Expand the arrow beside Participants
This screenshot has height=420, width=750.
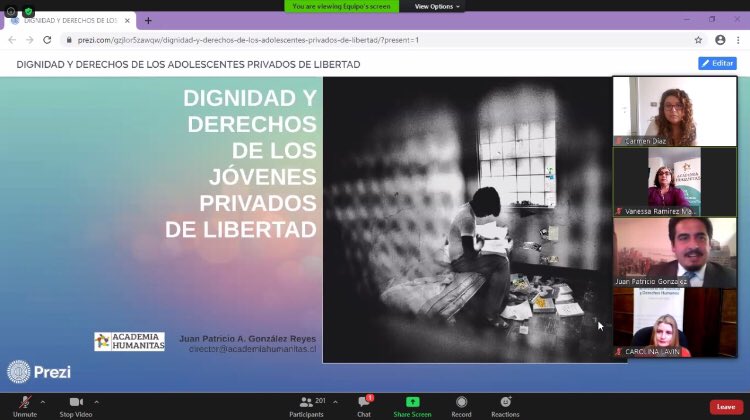pos(335,402)
